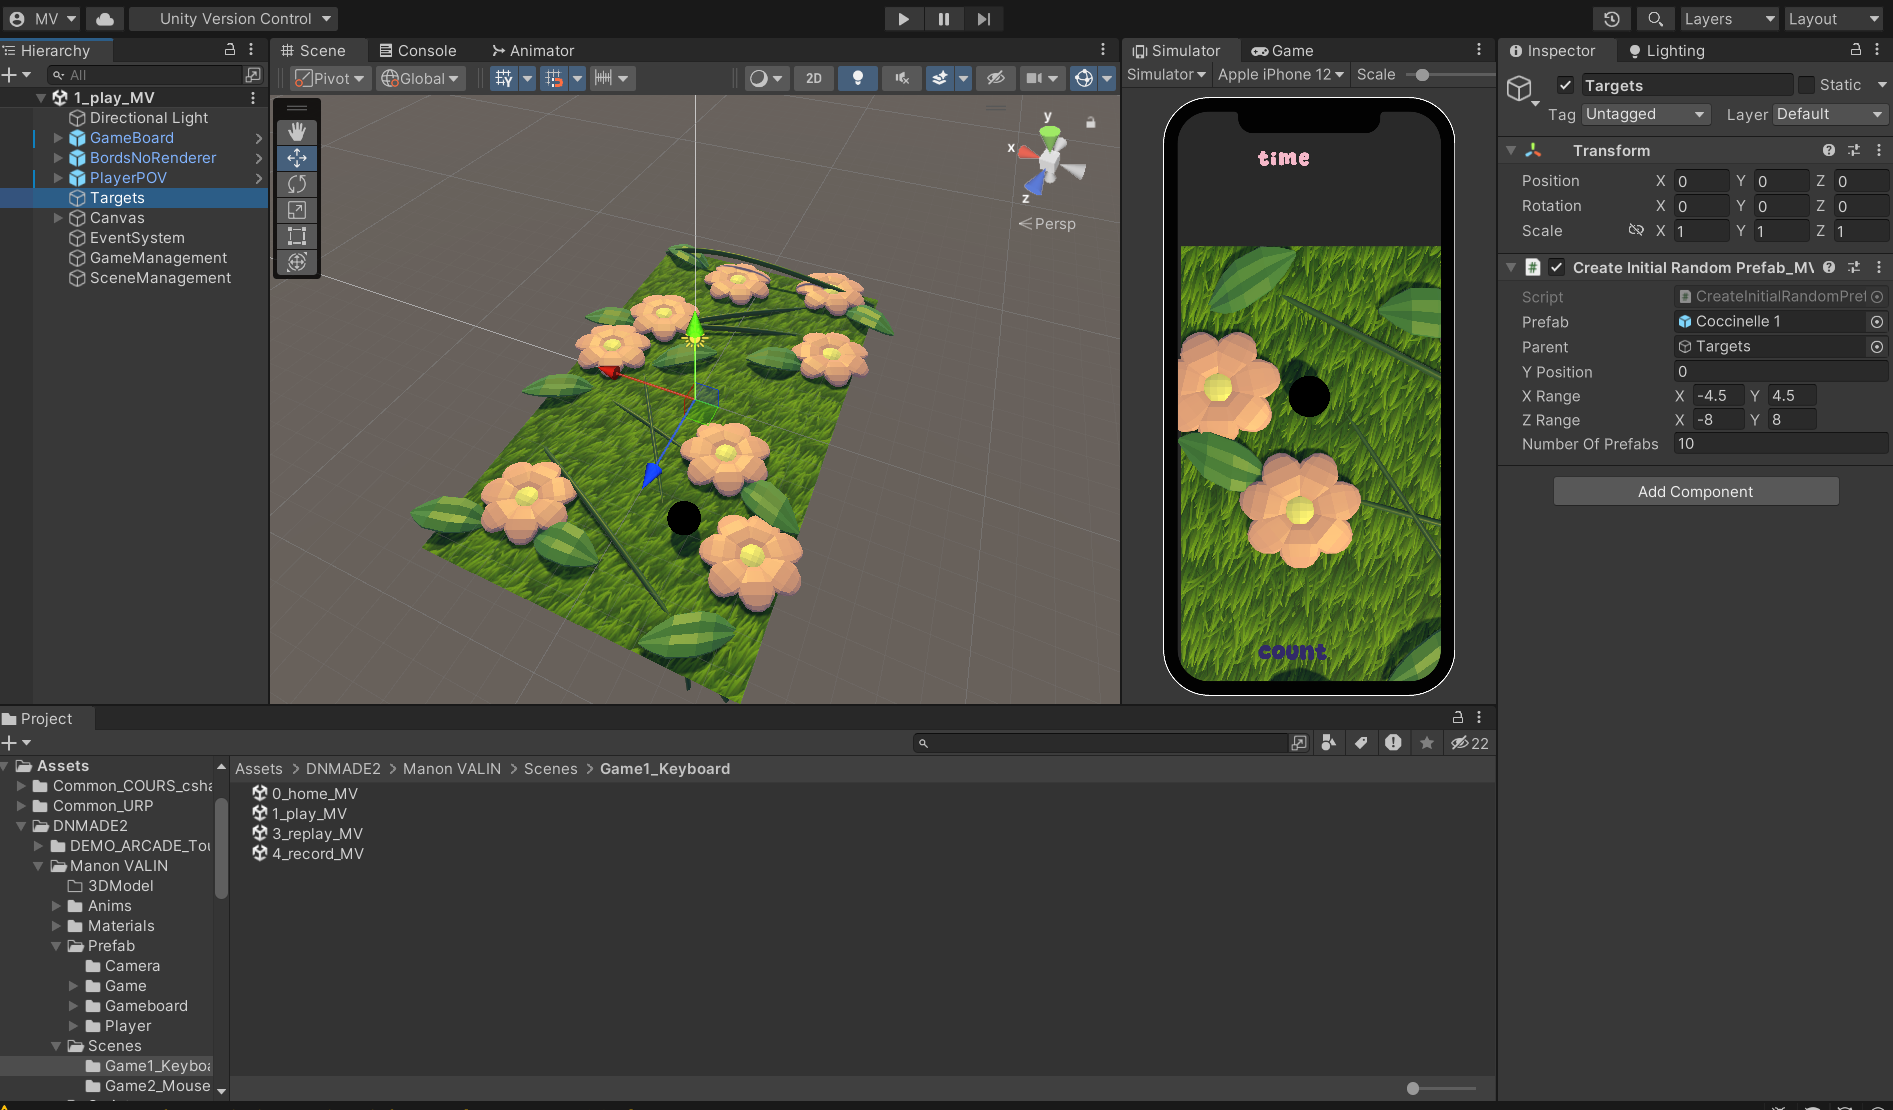Toggle 2D view mode in Scene
The width and height of the screenshot is (1893, 1110).
click(x=814, y=78)
